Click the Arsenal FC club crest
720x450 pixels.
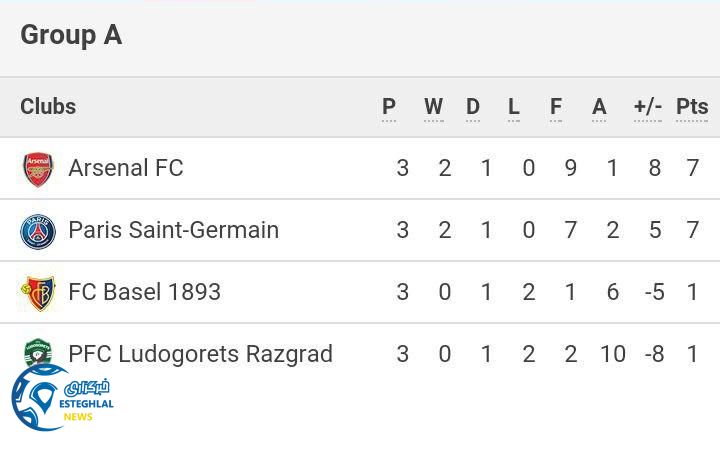38,169
